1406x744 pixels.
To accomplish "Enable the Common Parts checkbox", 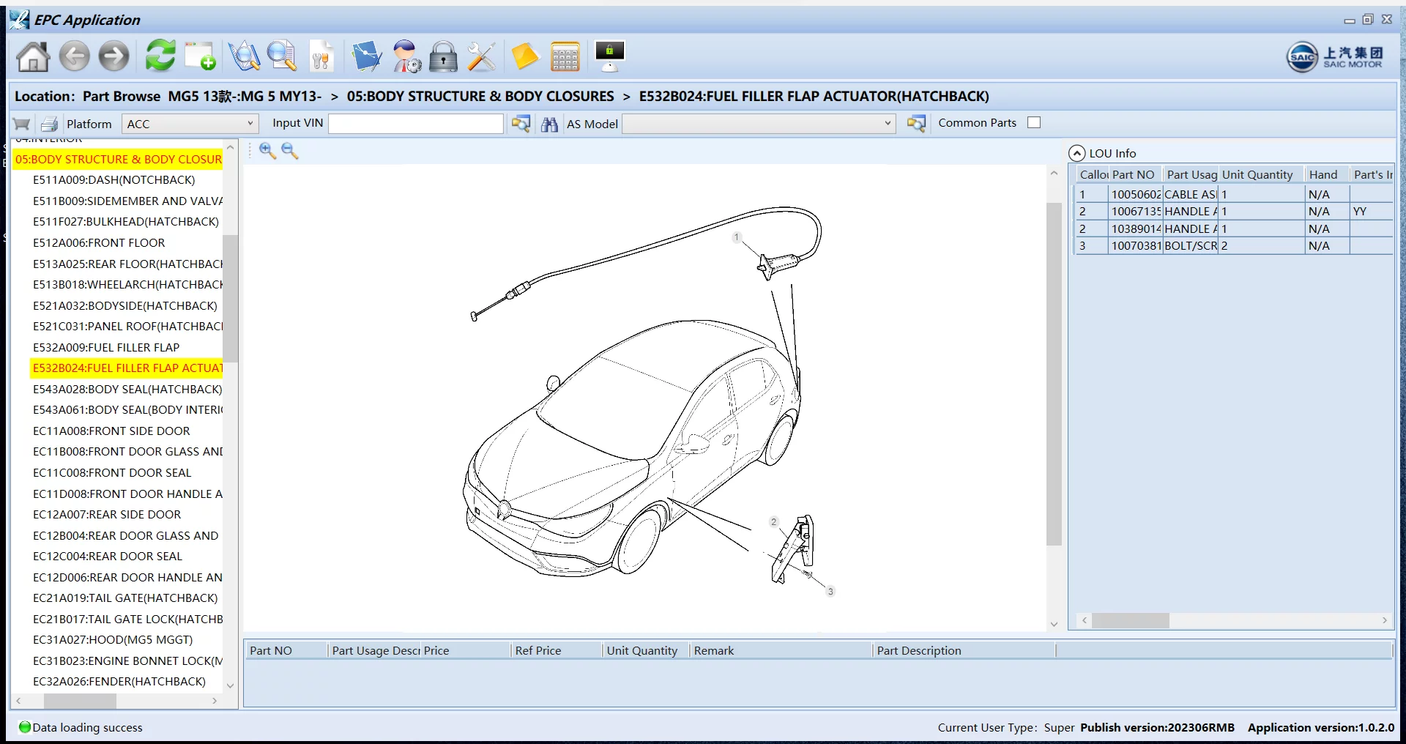I will click(1034, 123).
